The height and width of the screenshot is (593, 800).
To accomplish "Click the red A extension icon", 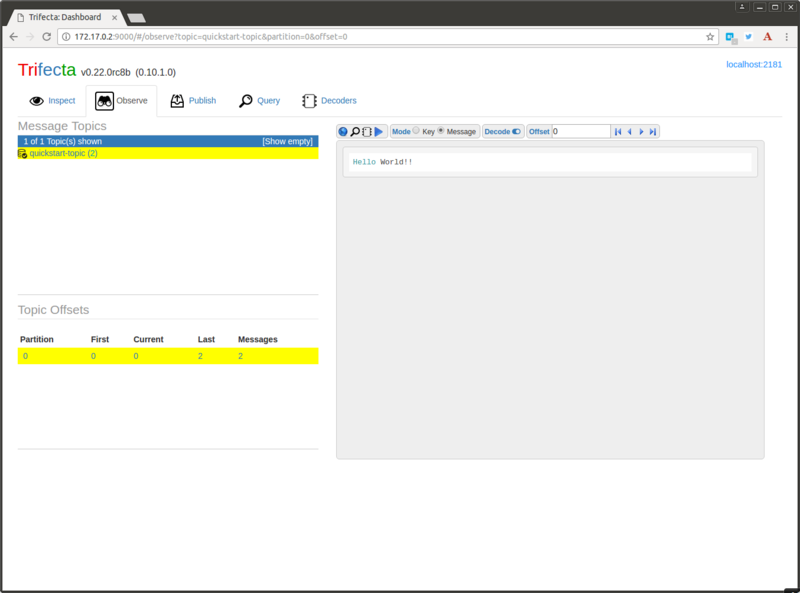I will click(x=767, y=37).
